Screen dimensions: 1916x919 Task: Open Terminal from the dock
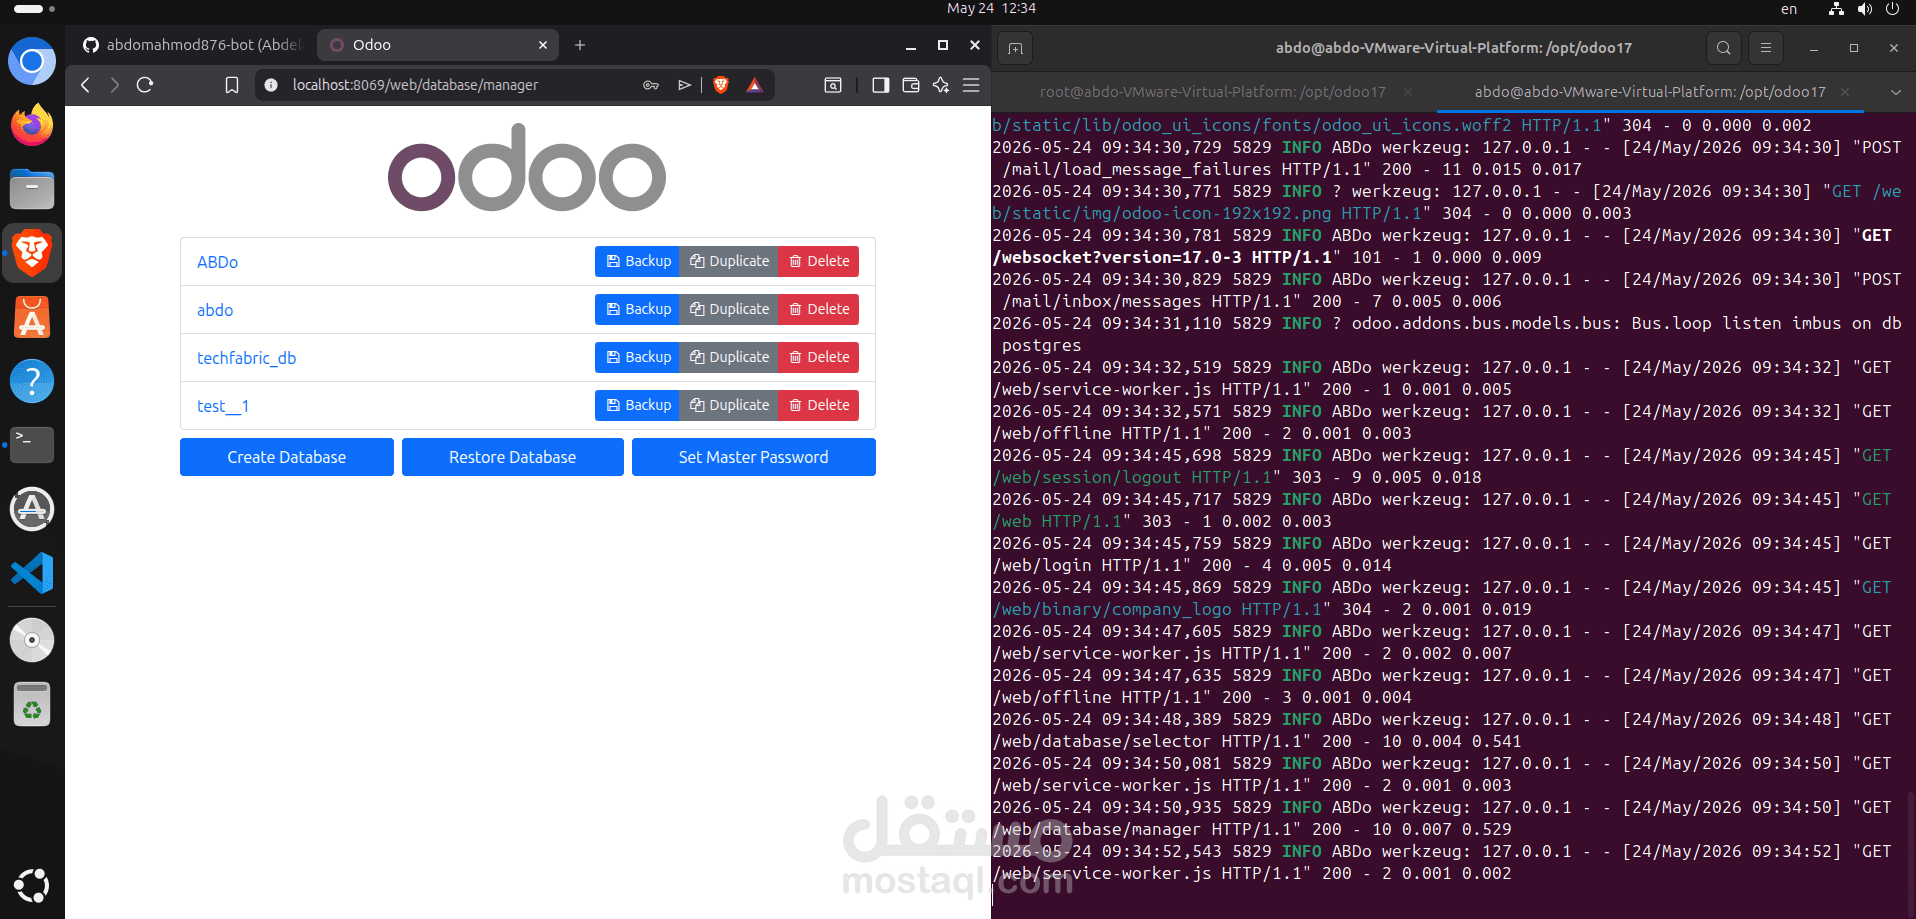point(32,445)
